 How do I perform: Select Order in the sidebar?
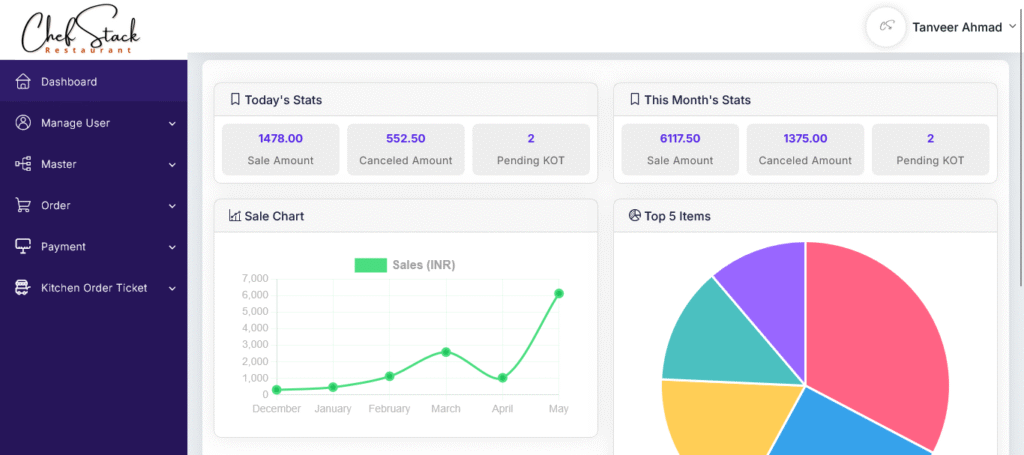[93, 205]
